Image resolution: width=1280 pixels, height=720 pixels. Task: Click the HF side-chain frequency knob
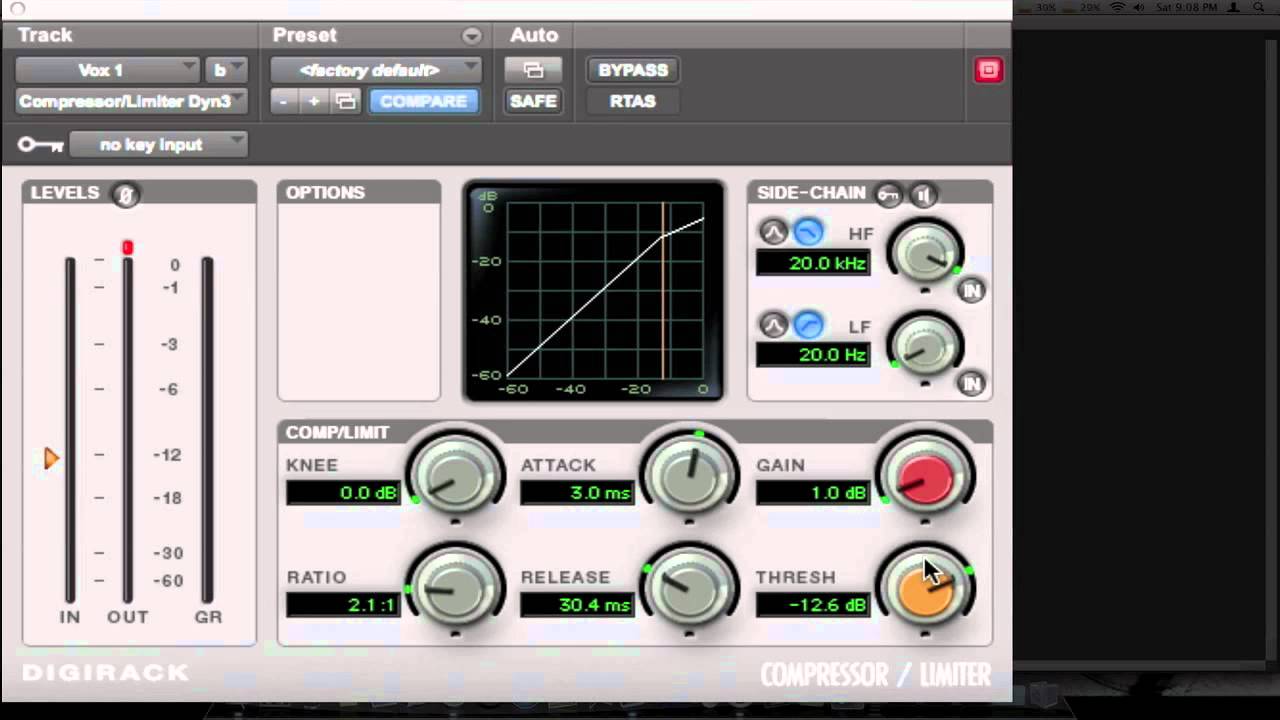[x=925, y=251]
